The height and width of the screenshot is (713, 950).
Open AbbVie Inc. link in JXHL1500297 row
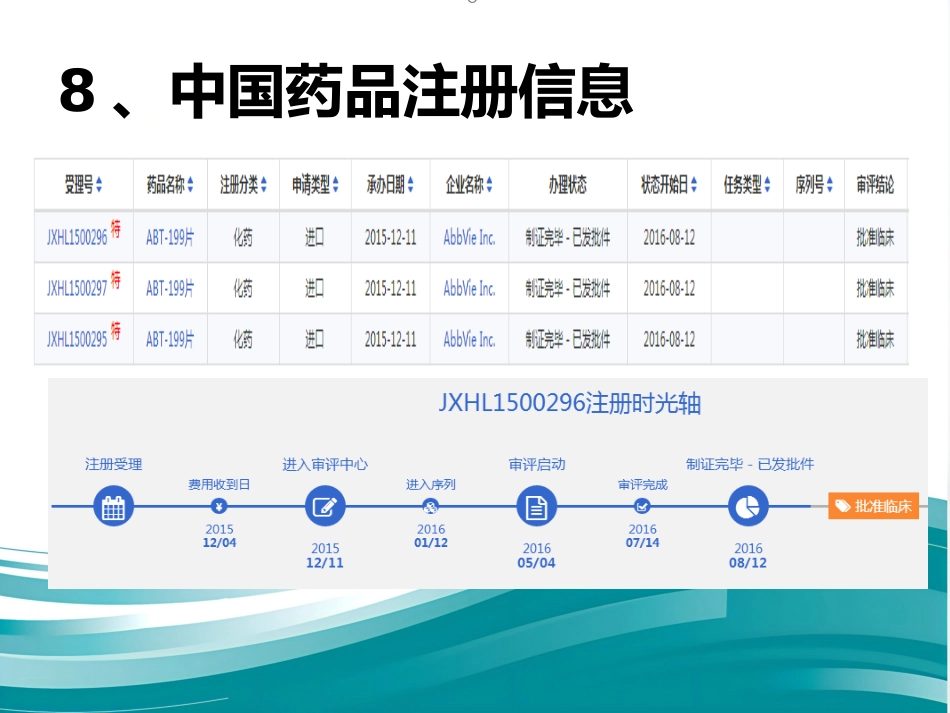coord(470,288)
